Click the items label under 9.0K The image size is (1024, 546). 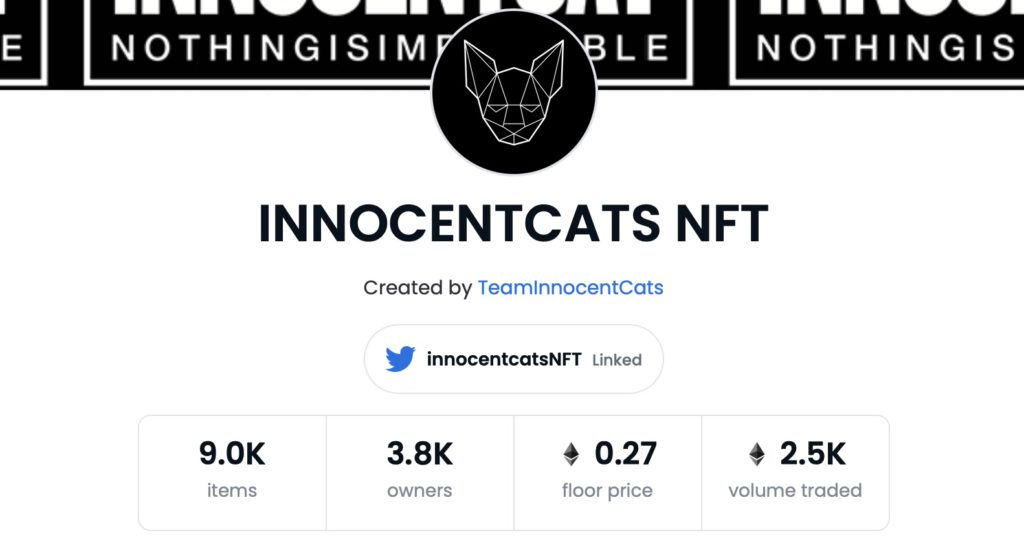pos(232,490)
